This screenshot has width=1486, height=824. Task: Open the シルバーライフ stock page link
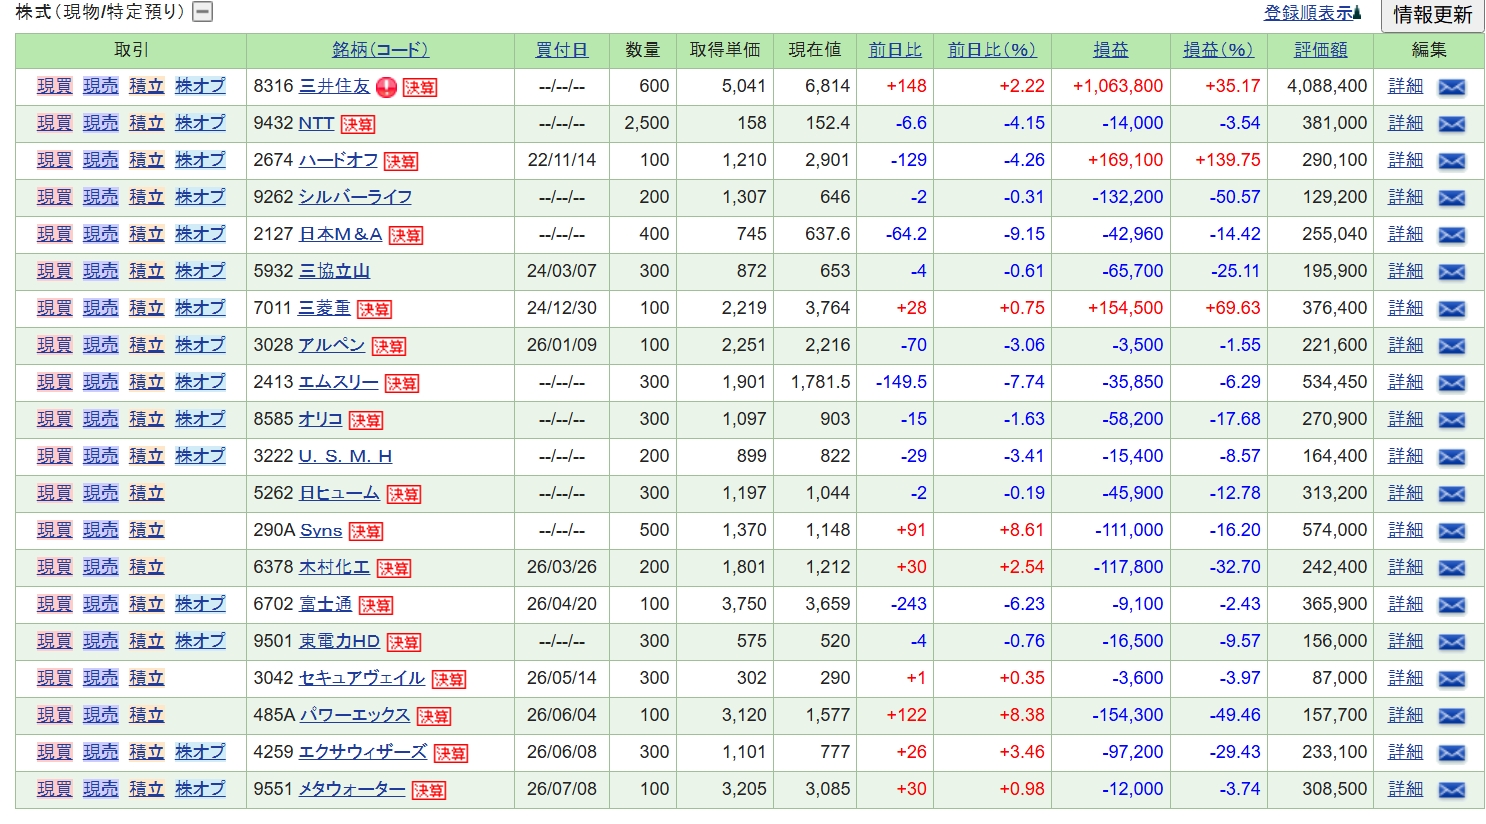coord(356,197)
